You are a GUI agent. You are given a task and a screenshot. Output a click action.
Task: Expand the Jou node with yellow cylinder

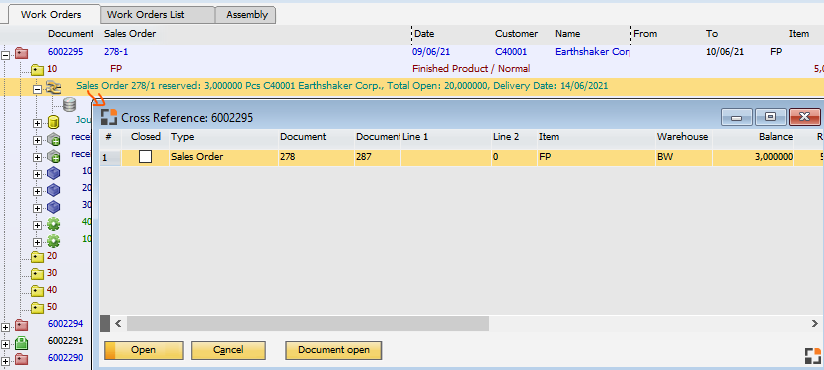[x=37, y=124]
